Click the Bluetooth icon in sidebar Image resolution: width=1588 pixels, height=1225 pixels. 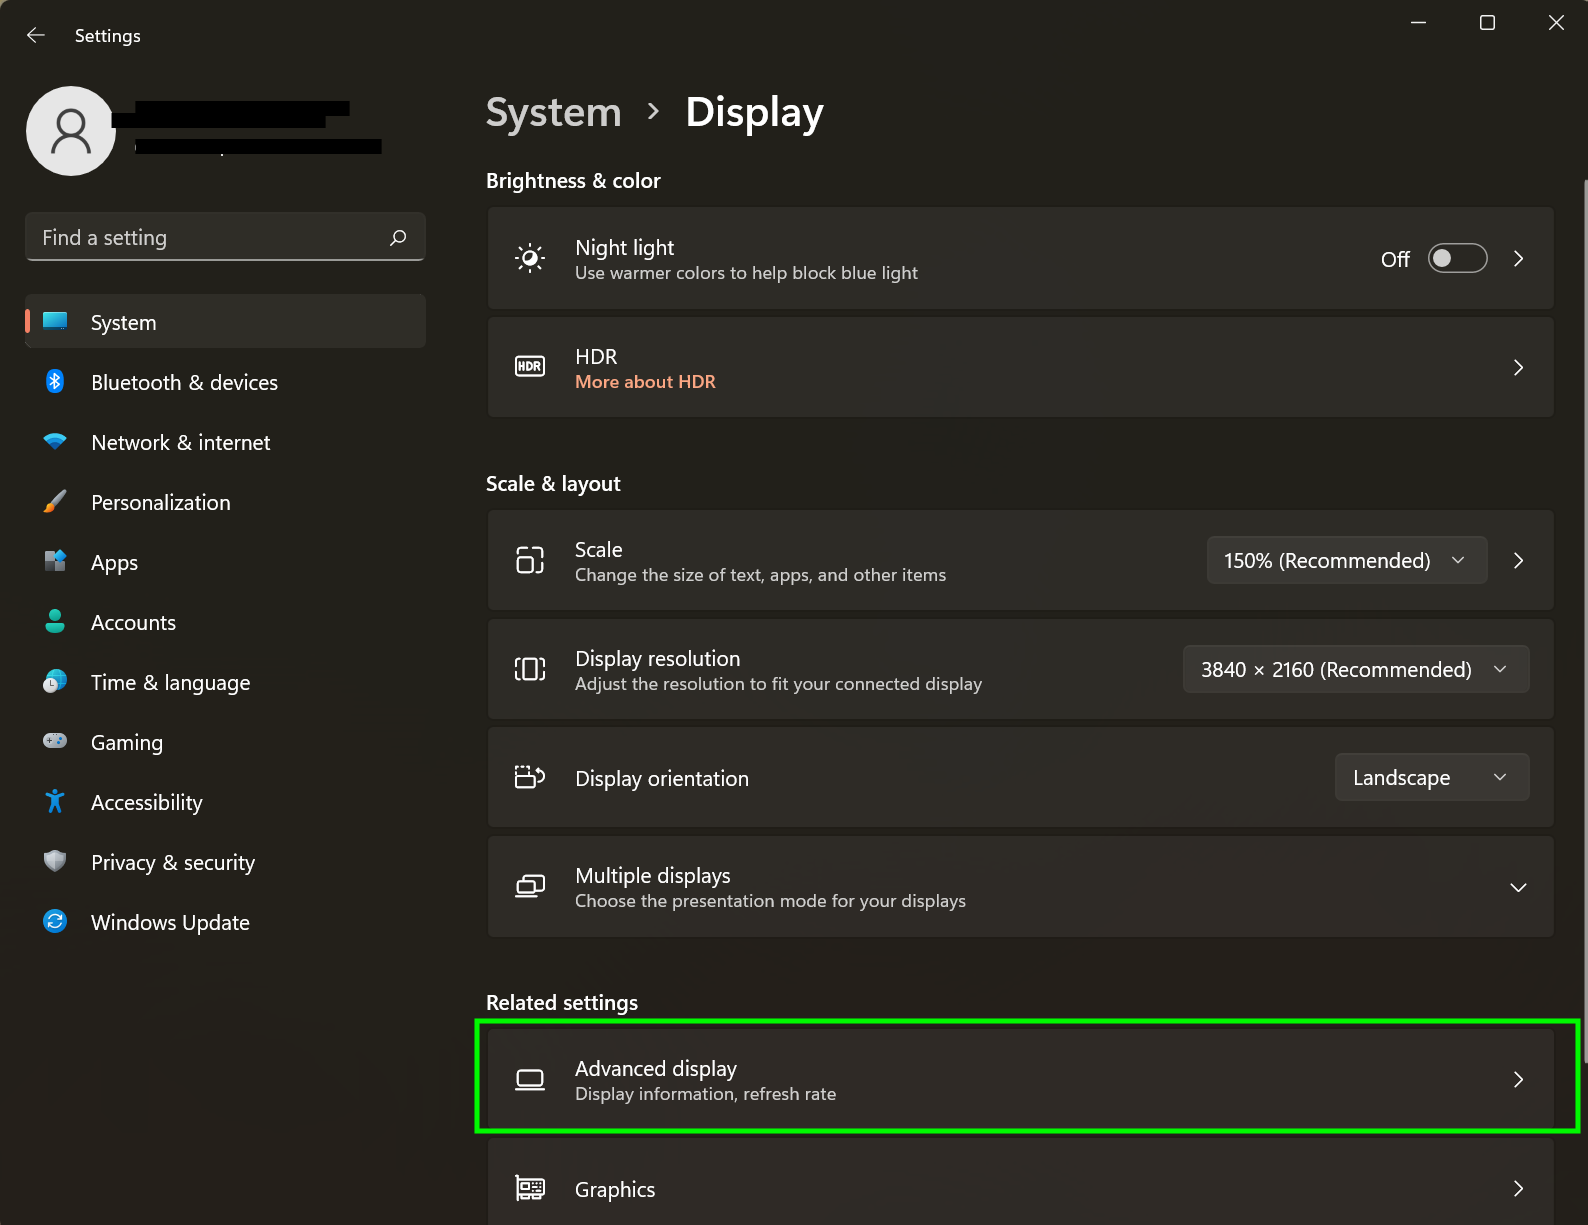pyautogui.click(x=55, y=381)
